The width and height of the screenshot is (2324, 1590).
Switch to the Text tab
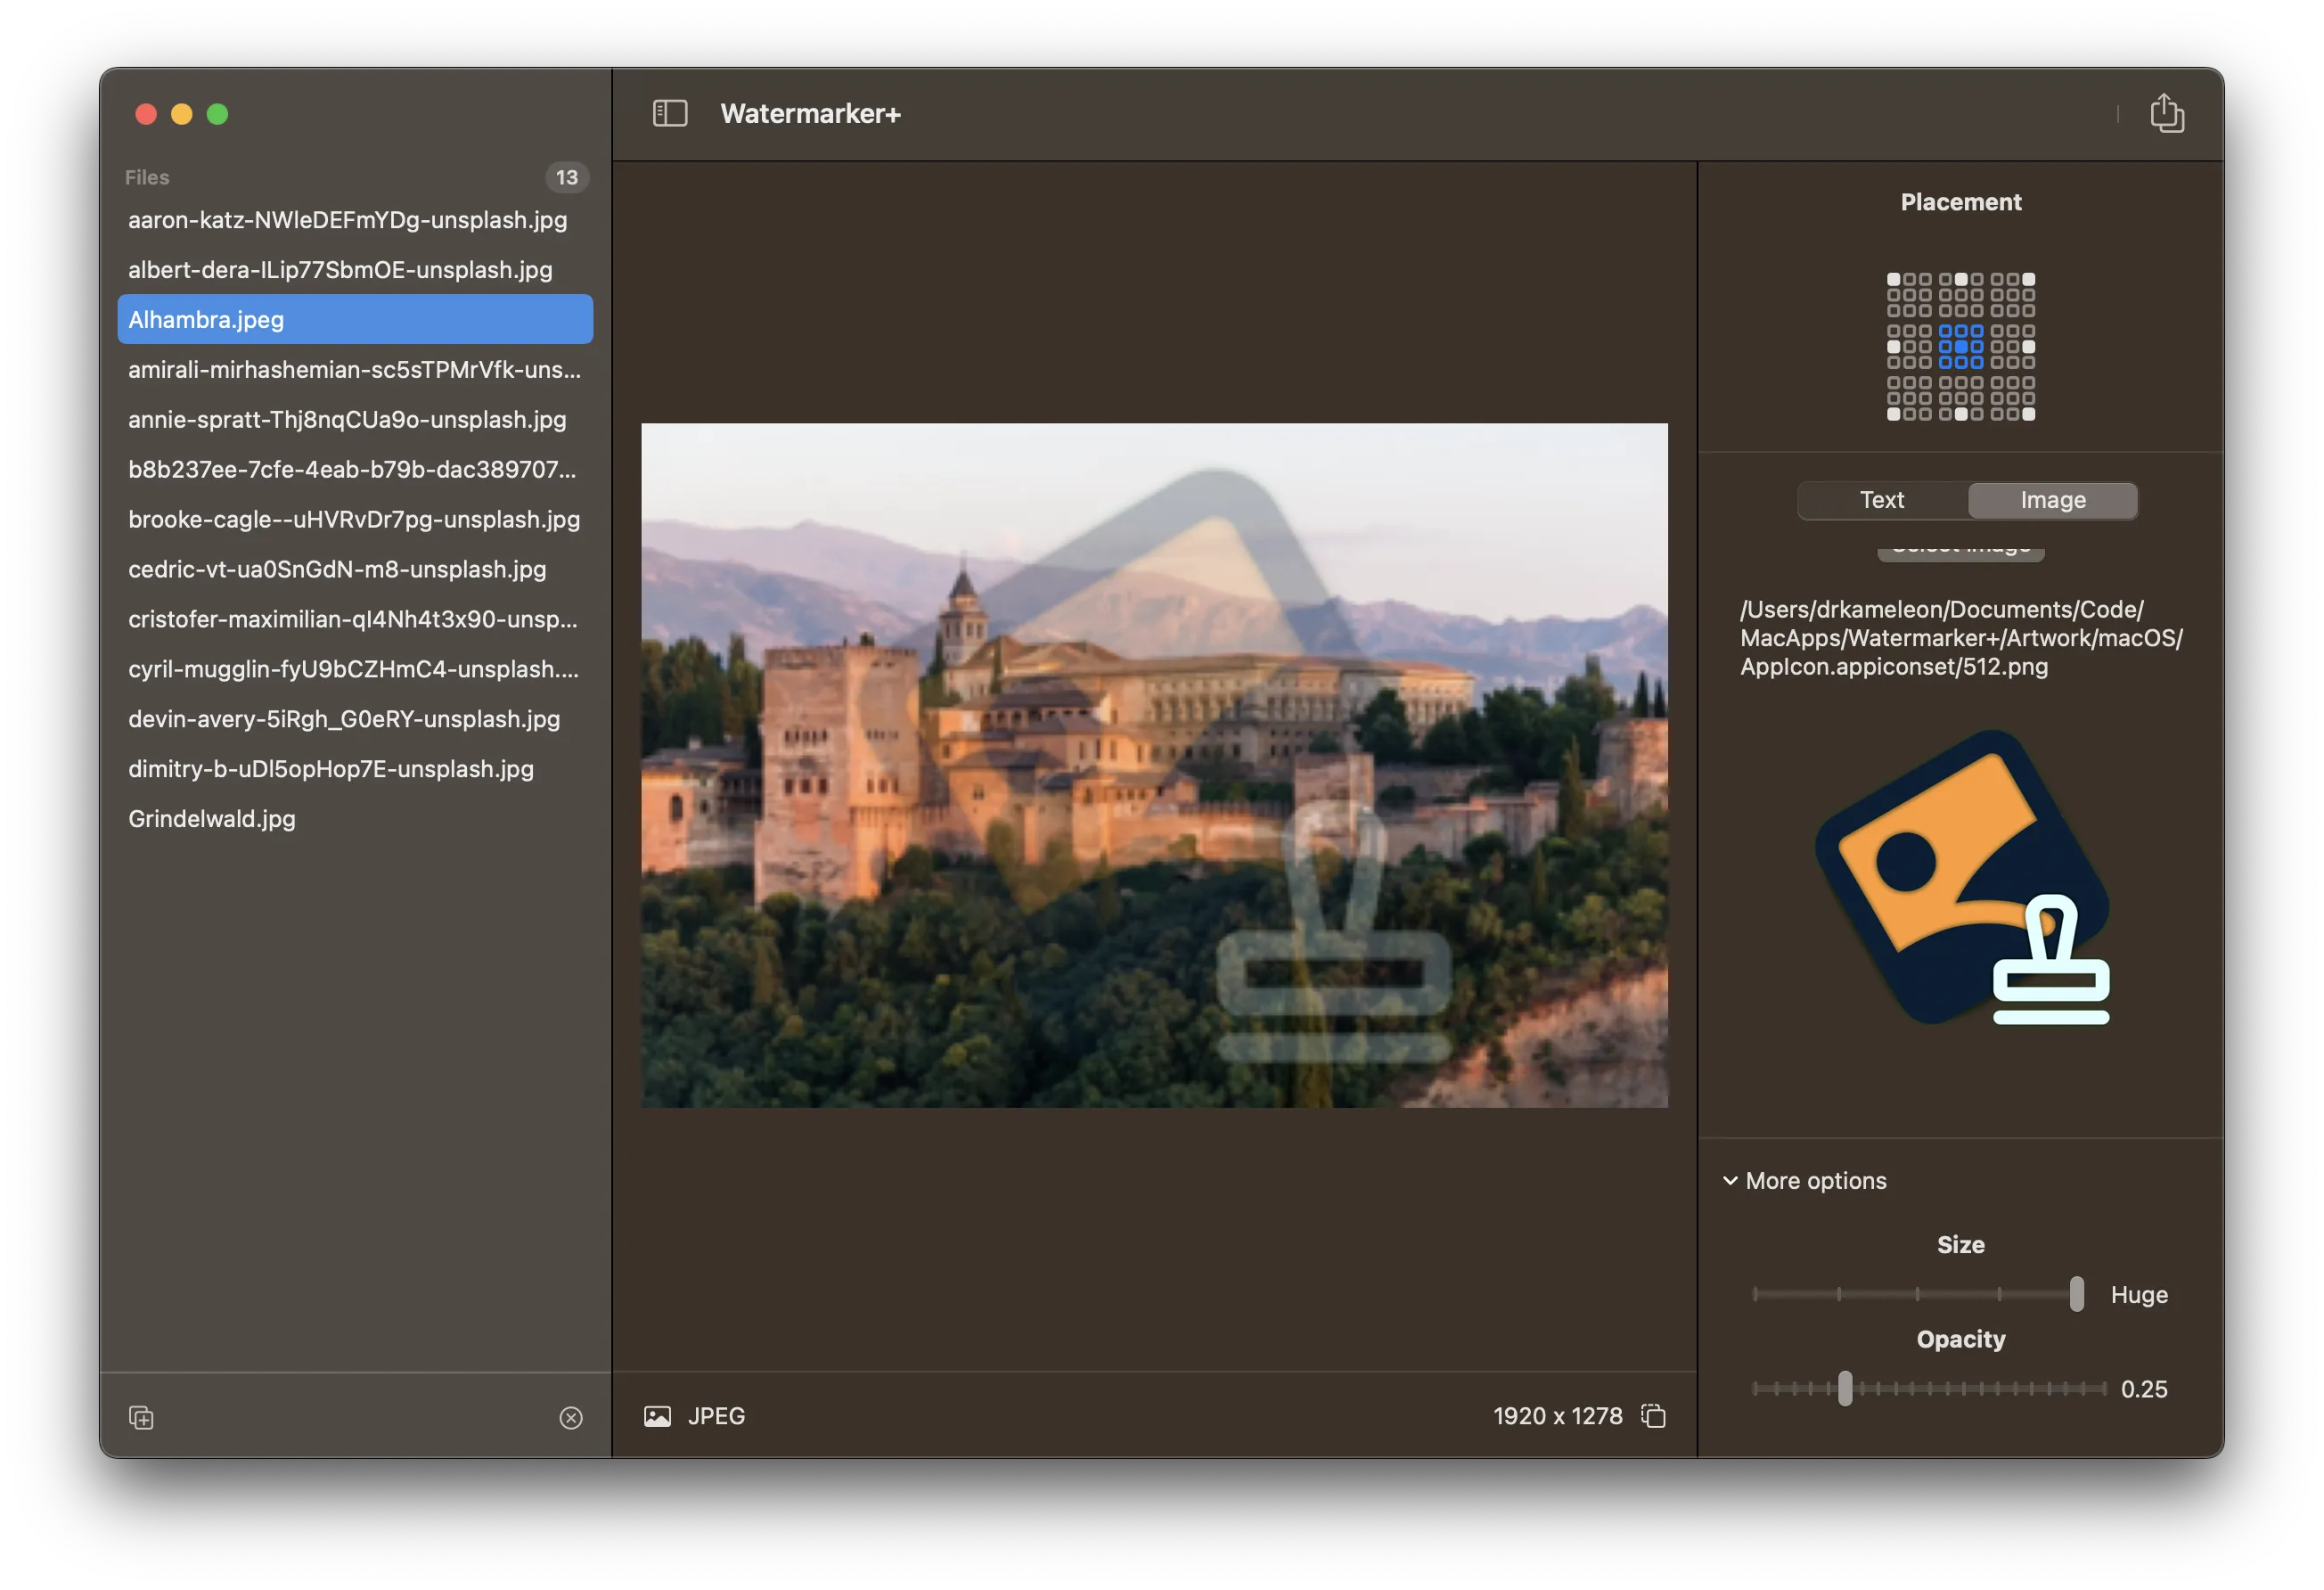[x=1881, y=500]
